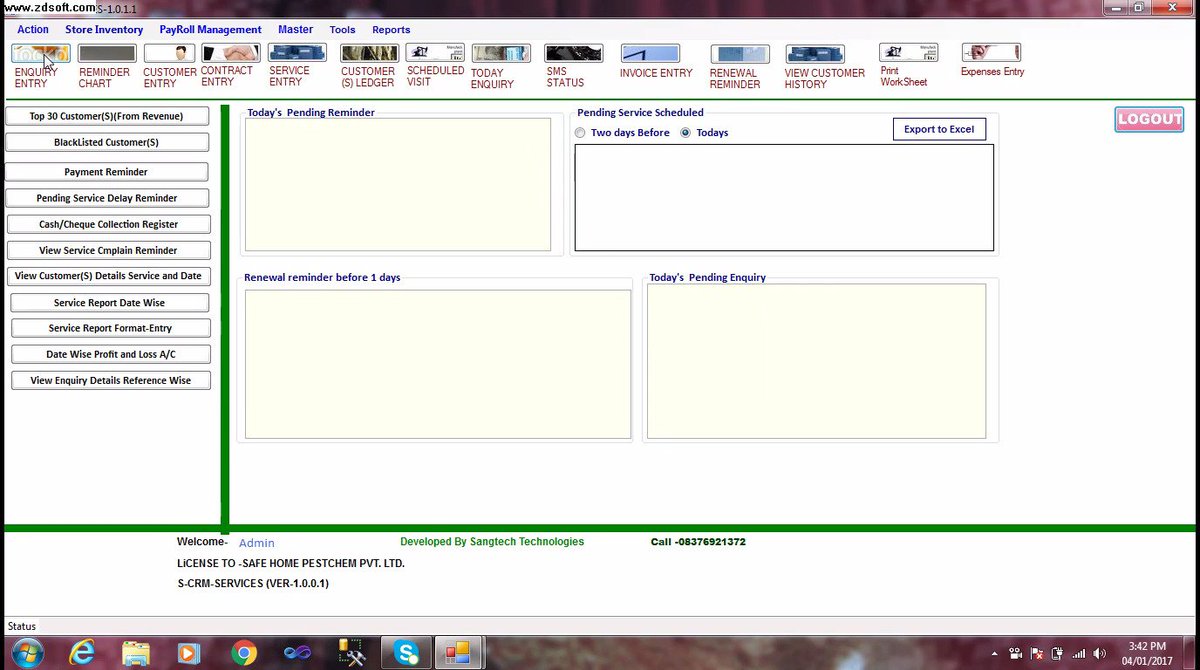Select the Todays radio option
This screenshot has width=1200, height=670.
pyautogui.click(x=686, y=133)
